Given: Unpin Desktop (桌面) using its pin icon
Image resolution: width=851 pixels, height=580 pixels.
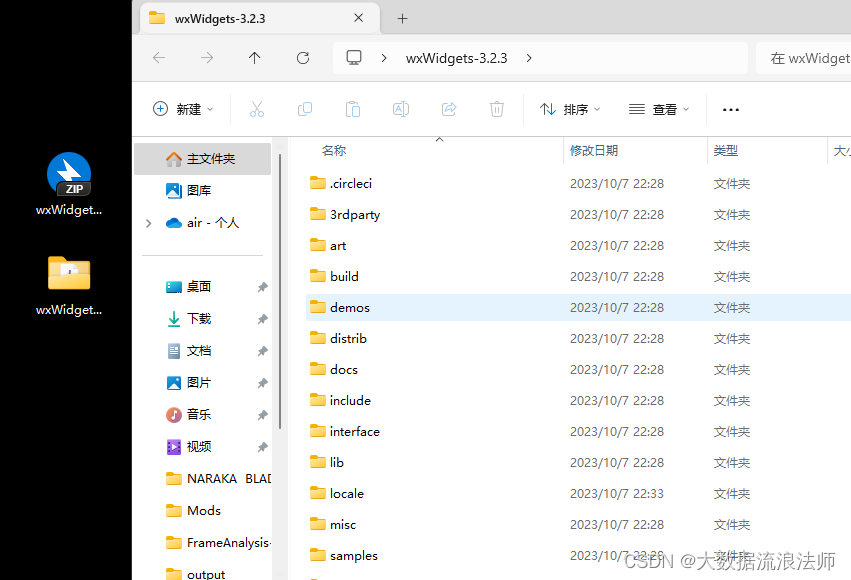Looking at the screenshot, I should click(x=263, y=287).
